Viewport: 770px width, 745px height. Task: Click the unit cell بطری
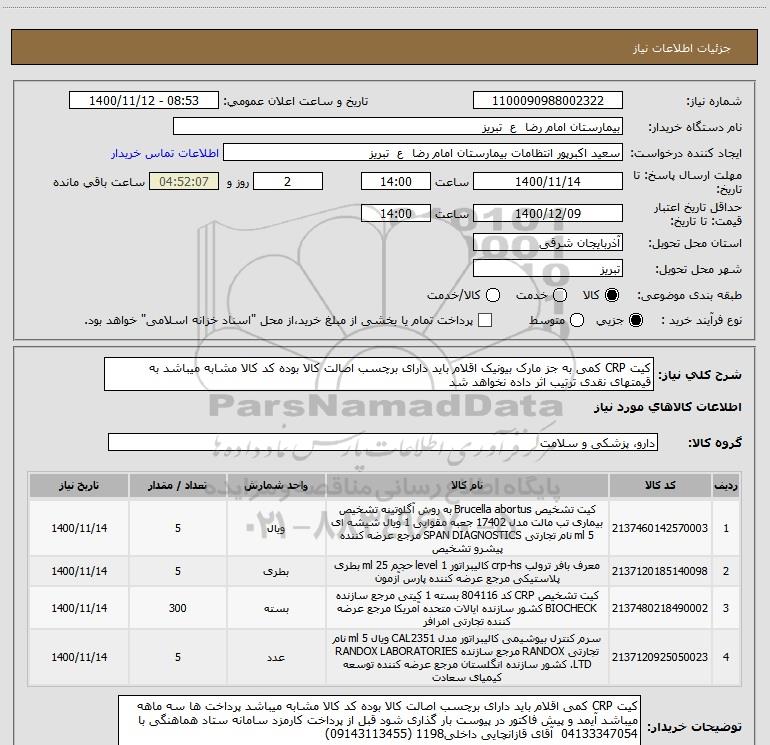click(x=276, y=572)
